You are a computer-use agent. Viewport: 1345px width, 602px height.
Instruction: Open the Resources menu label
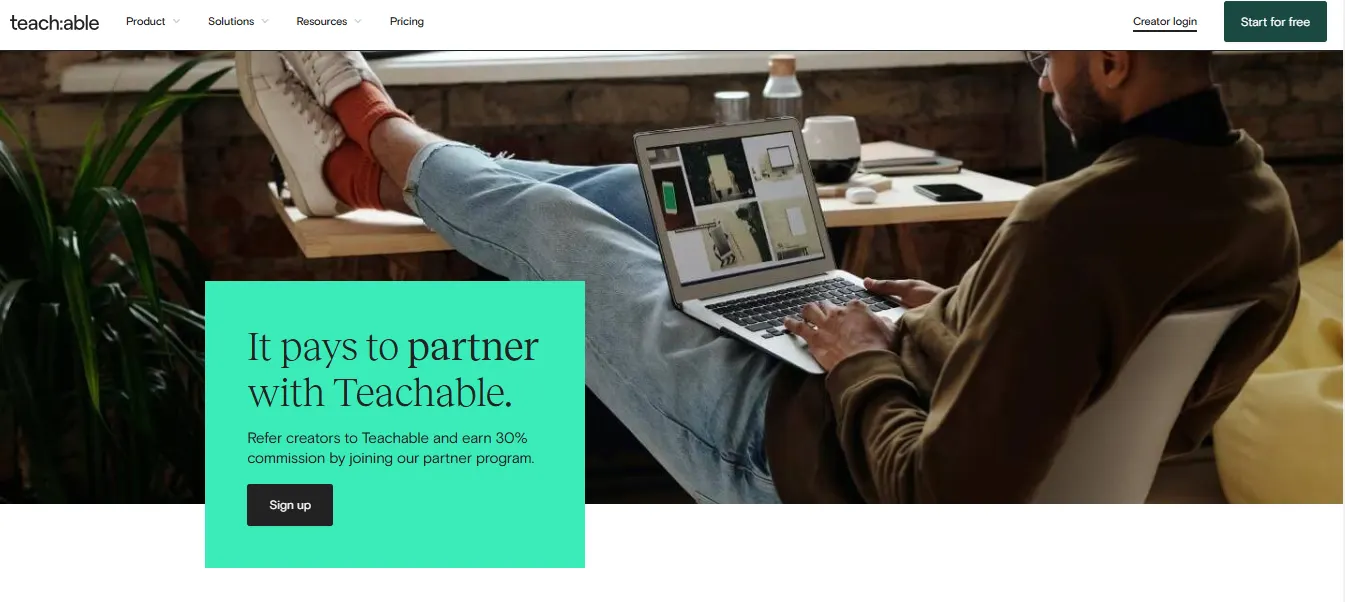[x=322, y=21]
